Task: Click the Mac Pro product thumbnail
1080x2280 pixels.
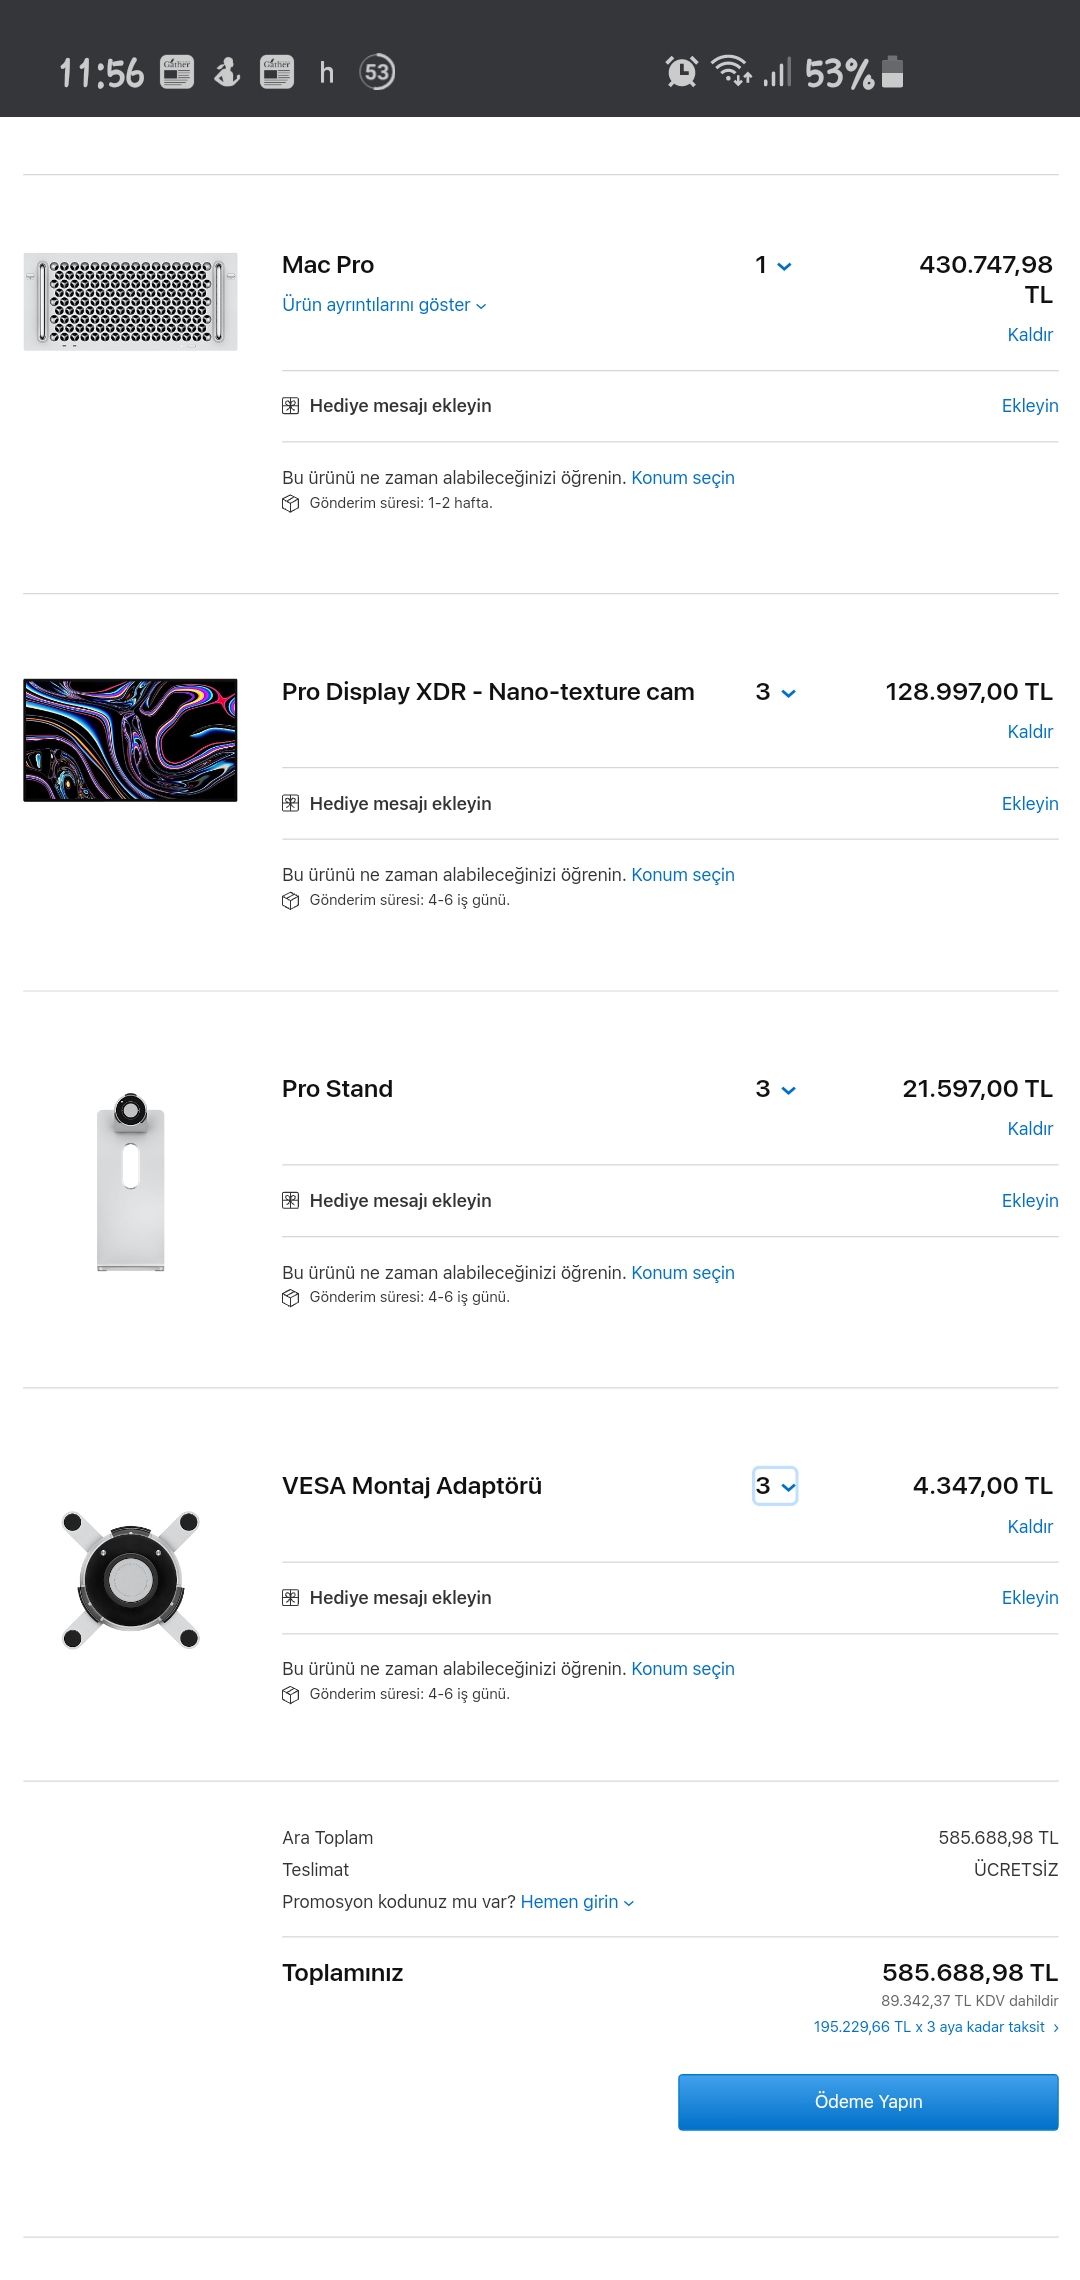Action: [x=131, y=302]
